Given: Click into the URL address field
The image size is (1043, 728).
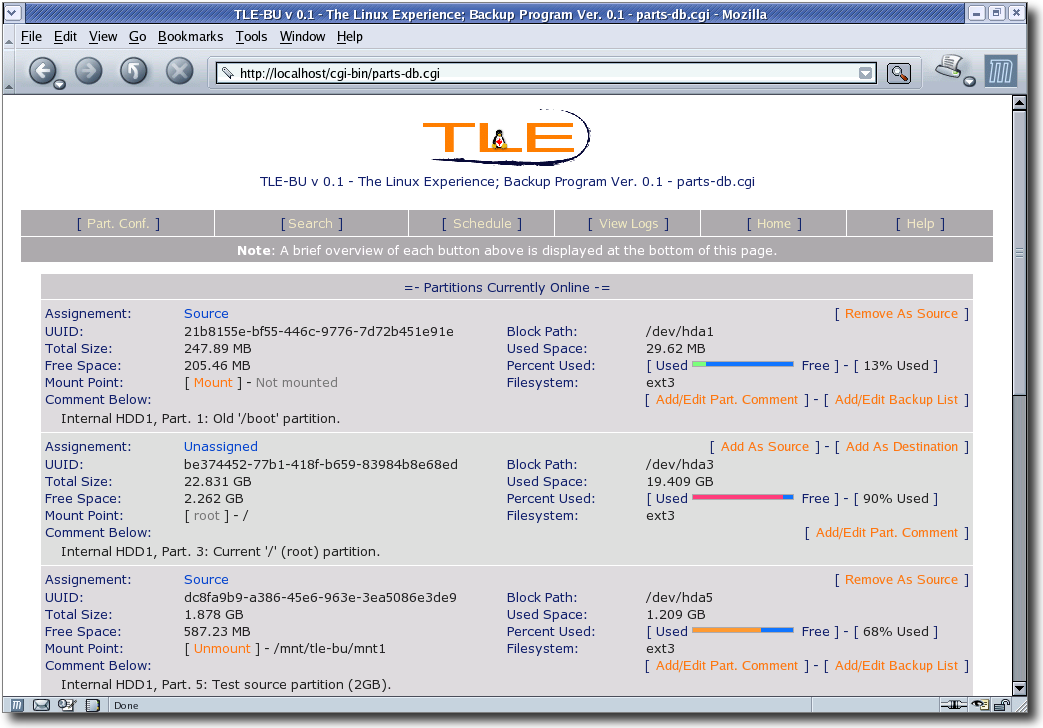Looking at the screenshot, I should (x=545, y=73).
